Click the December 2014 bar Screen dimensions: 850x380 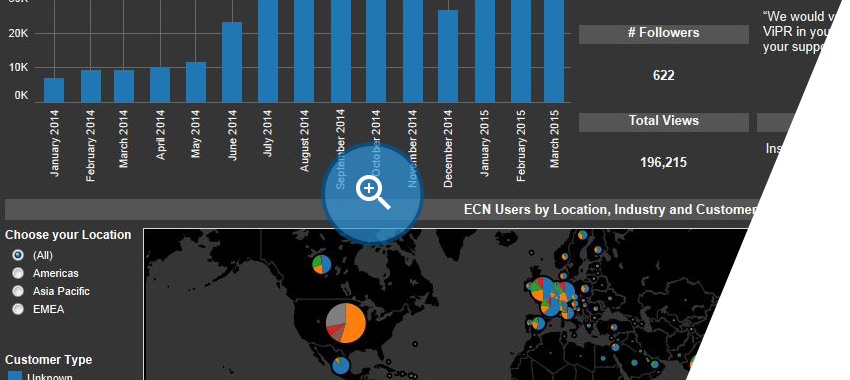click(x=448, y=56)
